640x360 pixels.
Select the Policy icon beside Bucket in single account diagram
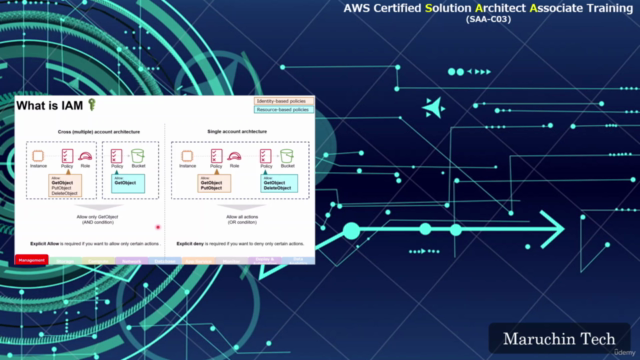pyautogui.click(x=266, y=156)
